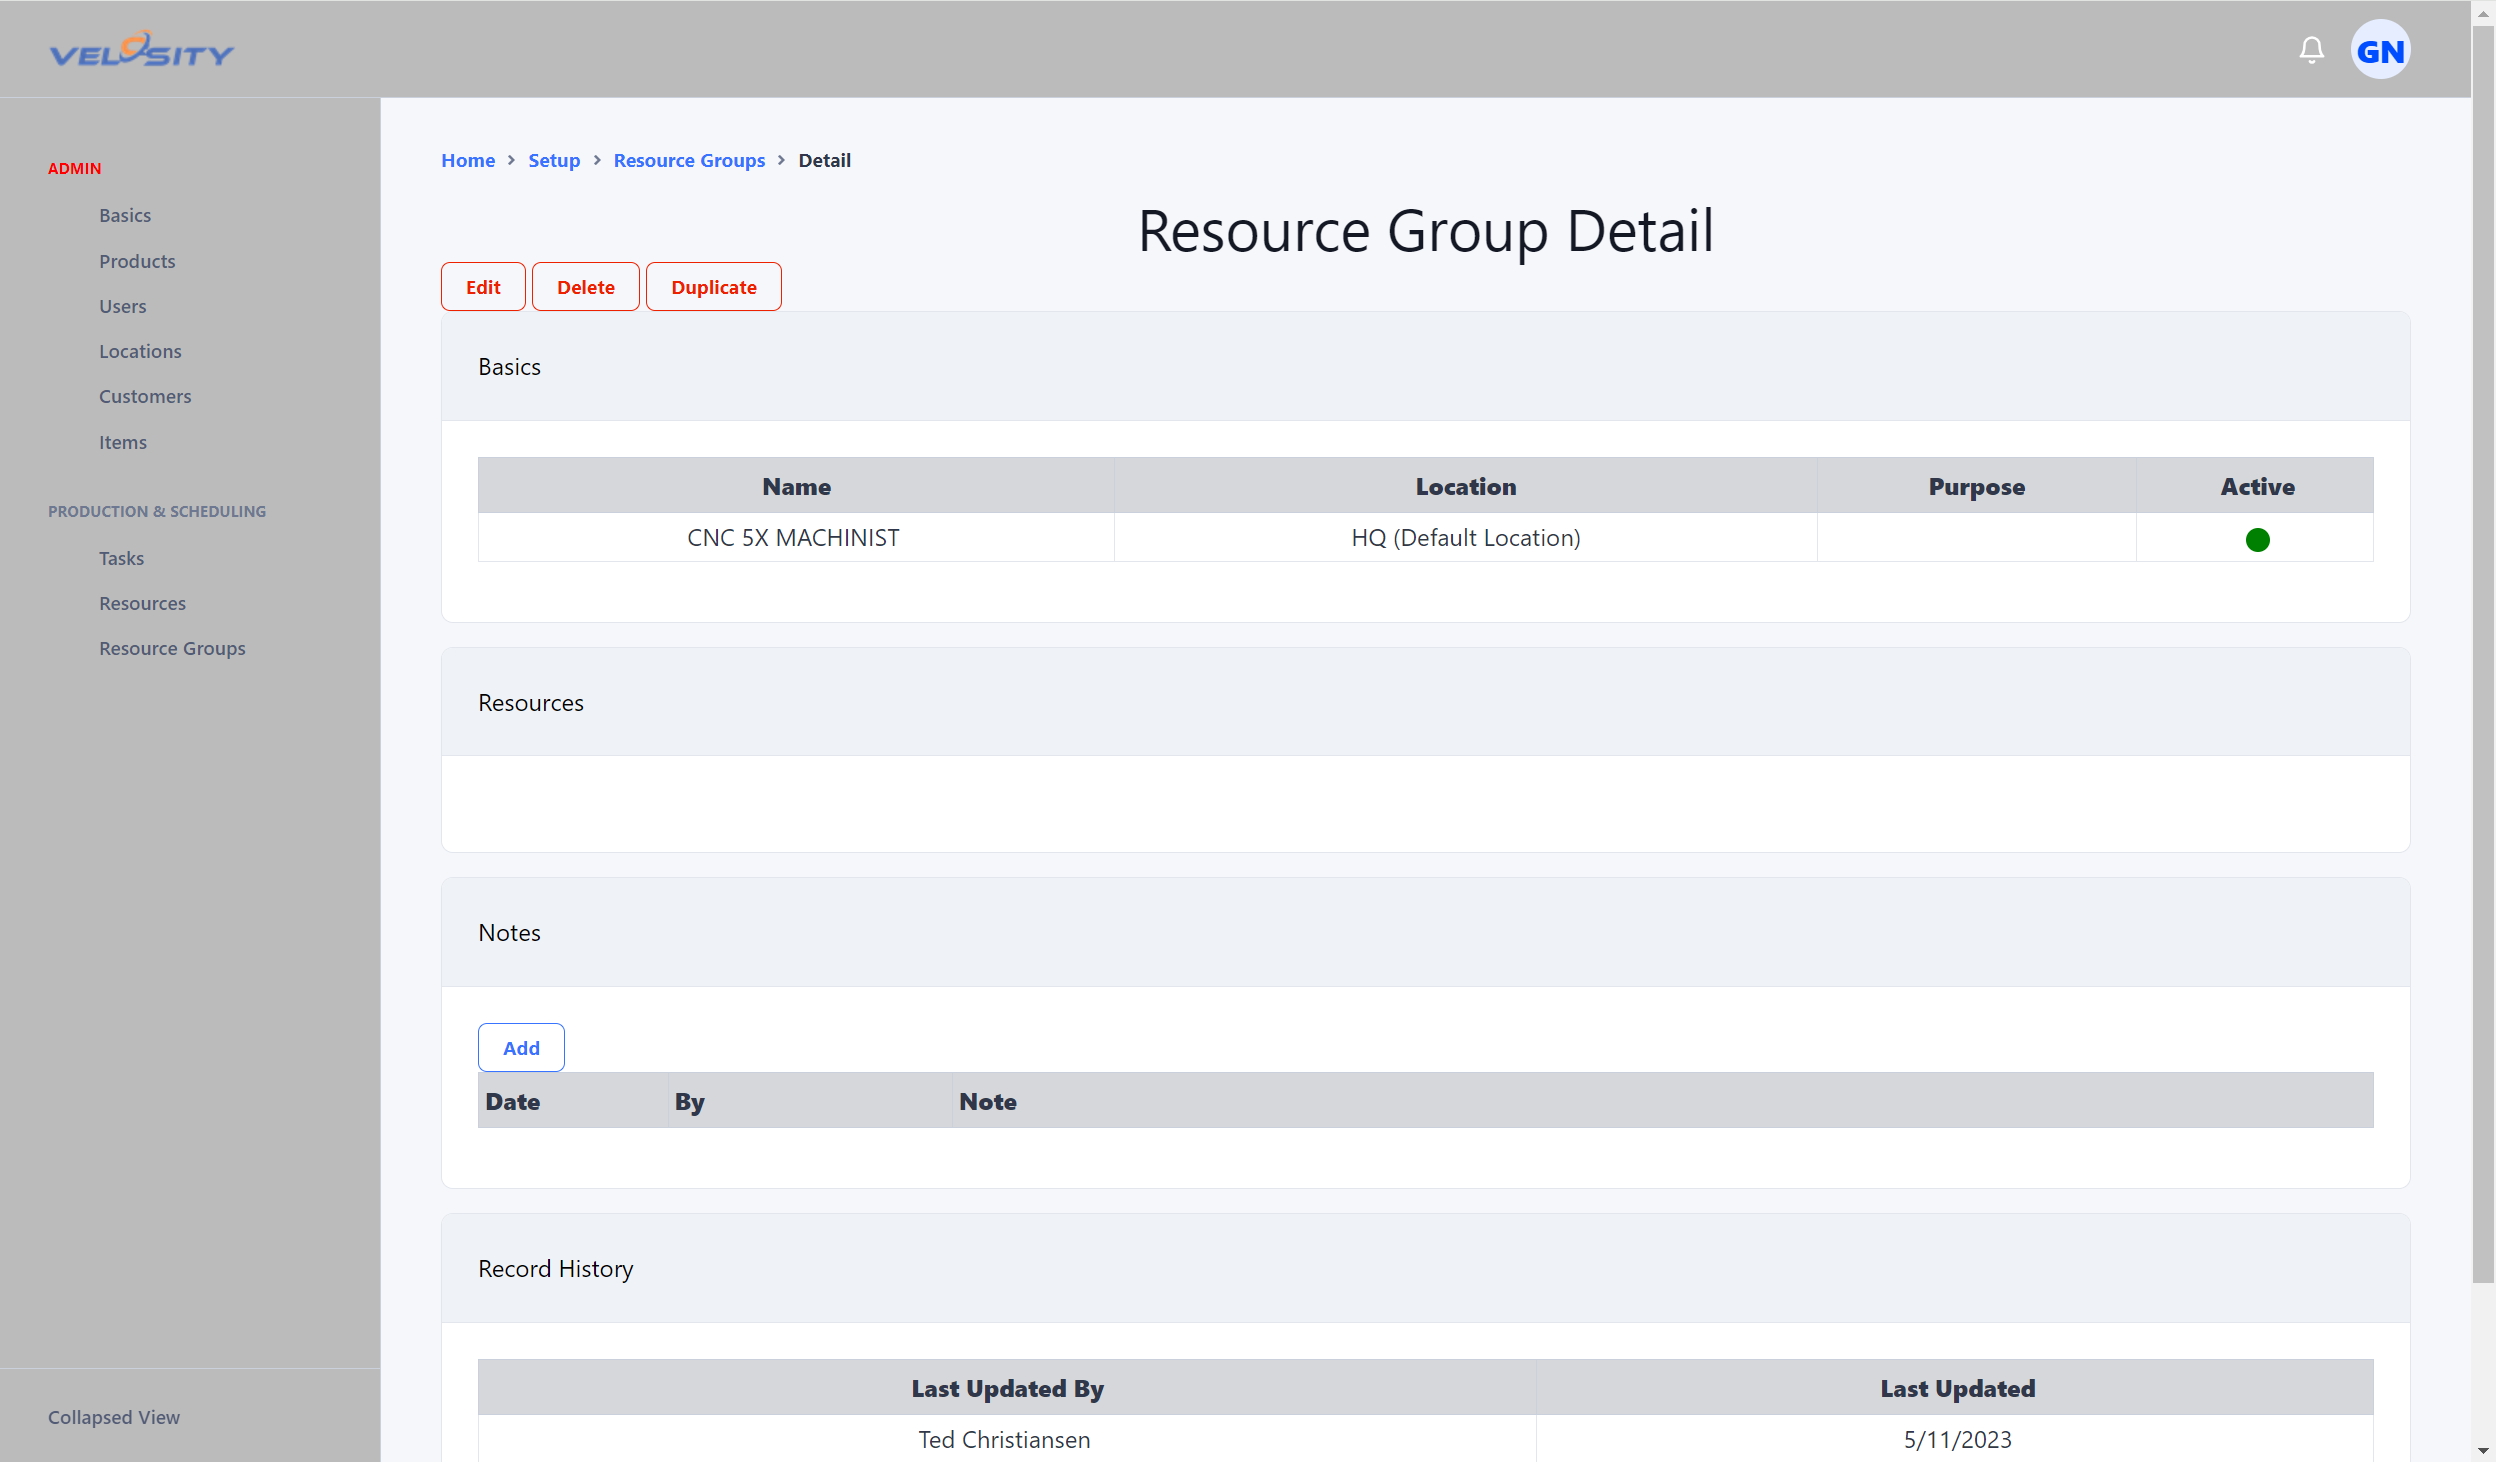Screen dimensions: 2496x1462
Task: Open Tasks in the sidebar
Action: pyautogui.click(x=121, y=558)
